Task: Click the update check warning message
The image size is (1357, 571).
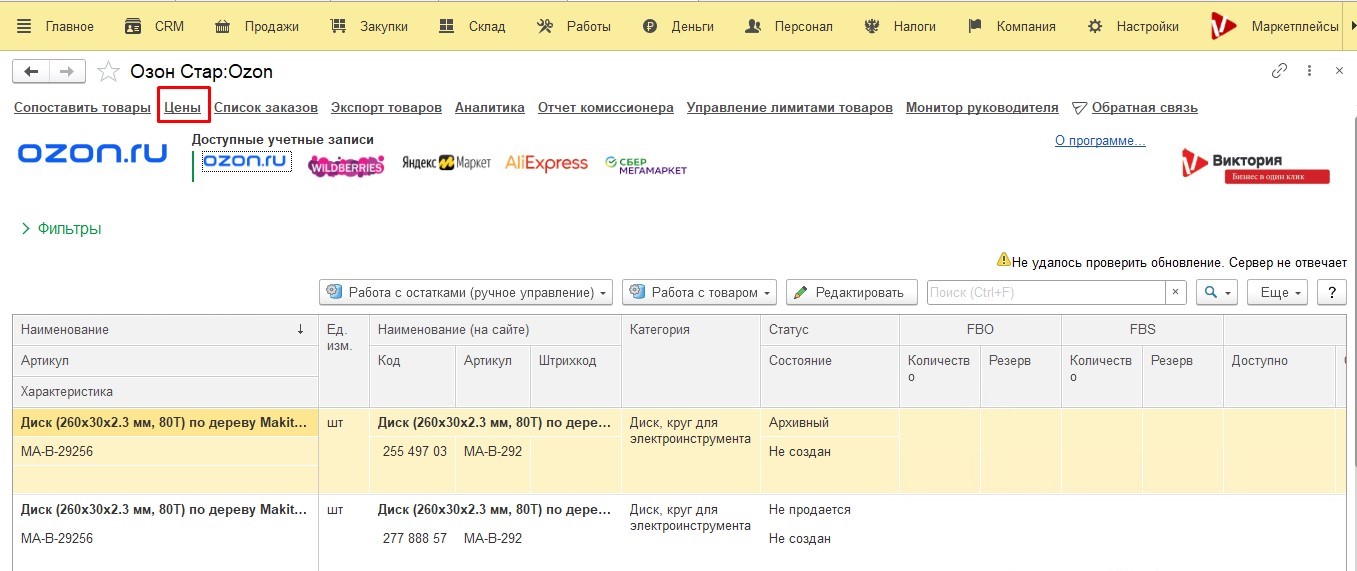Action: (x=1172, y=262)
